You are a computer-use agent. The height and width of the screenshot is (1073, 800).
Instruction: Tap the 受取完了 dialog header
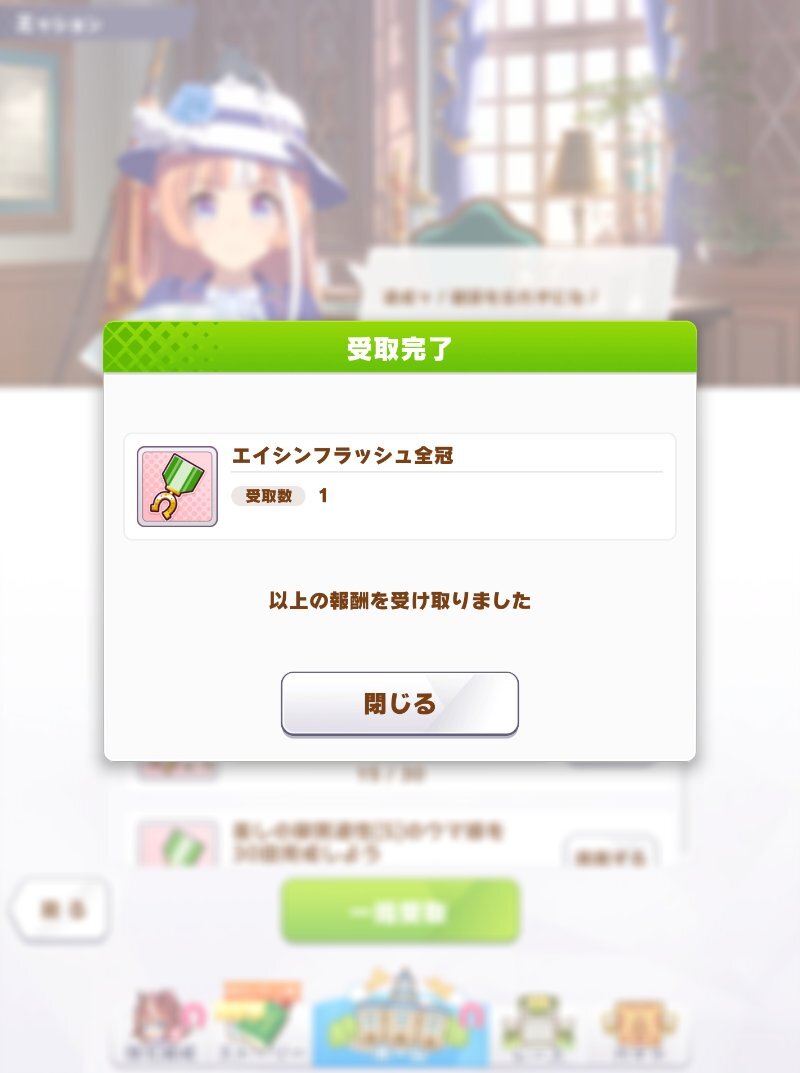(x=400, y=348)
